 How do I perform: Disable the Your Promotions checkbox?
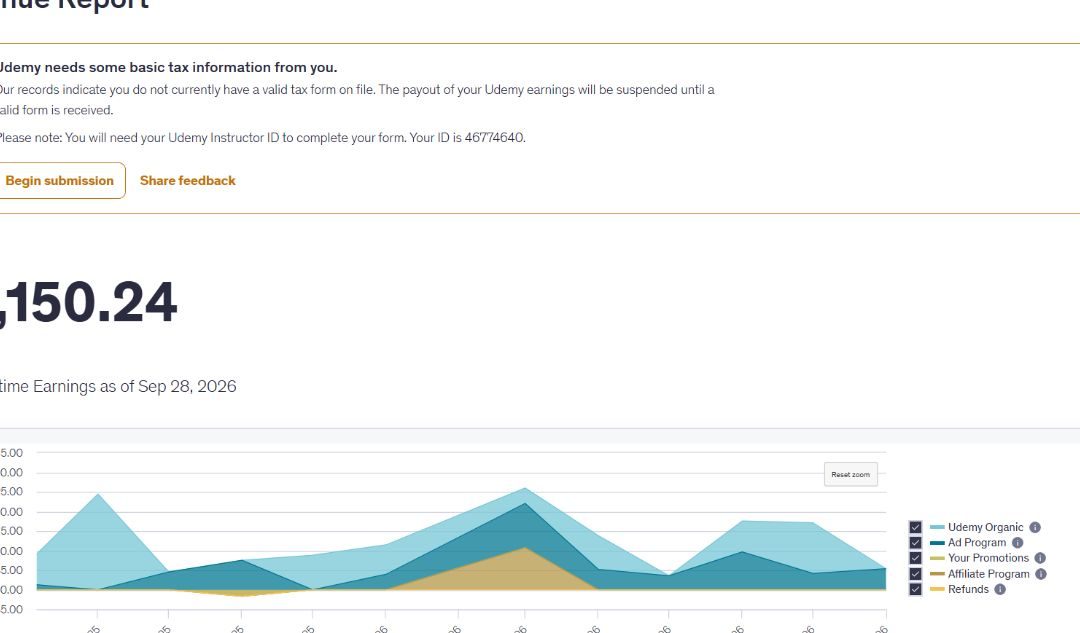coord(915,558)
